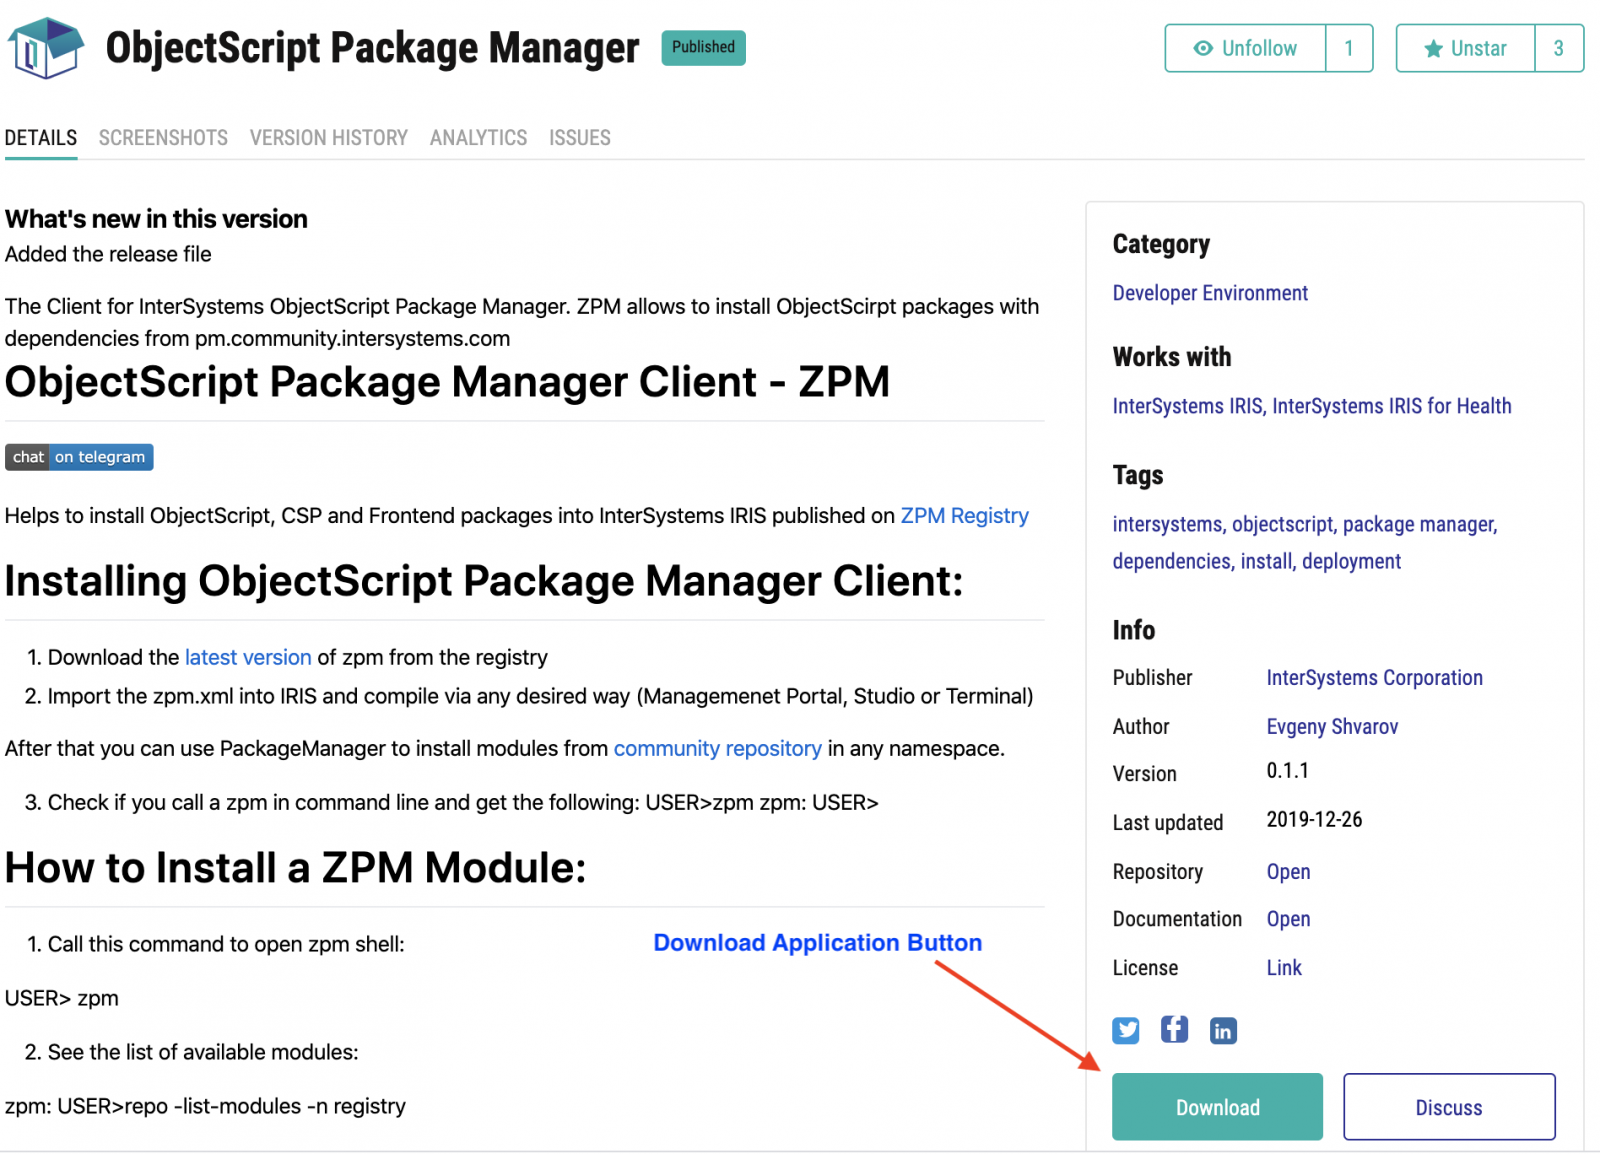The image size is (1600, 1154).
Task: Click the 'USER> zpm' command text
Action: (x=62, y=999)
